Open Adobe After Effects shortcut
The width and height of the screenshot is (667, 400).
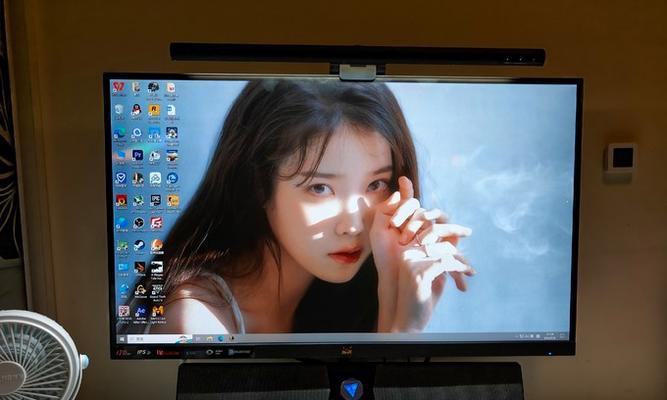point(140,312)
